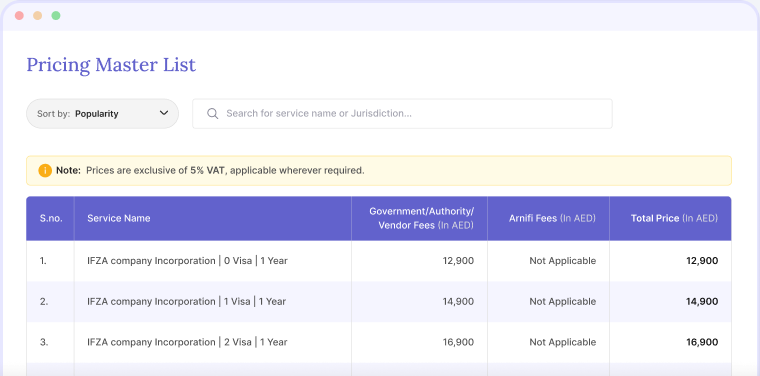Screen dimensions: 760x376
Task: Sort by the S.no. column header
Action: 51,218
